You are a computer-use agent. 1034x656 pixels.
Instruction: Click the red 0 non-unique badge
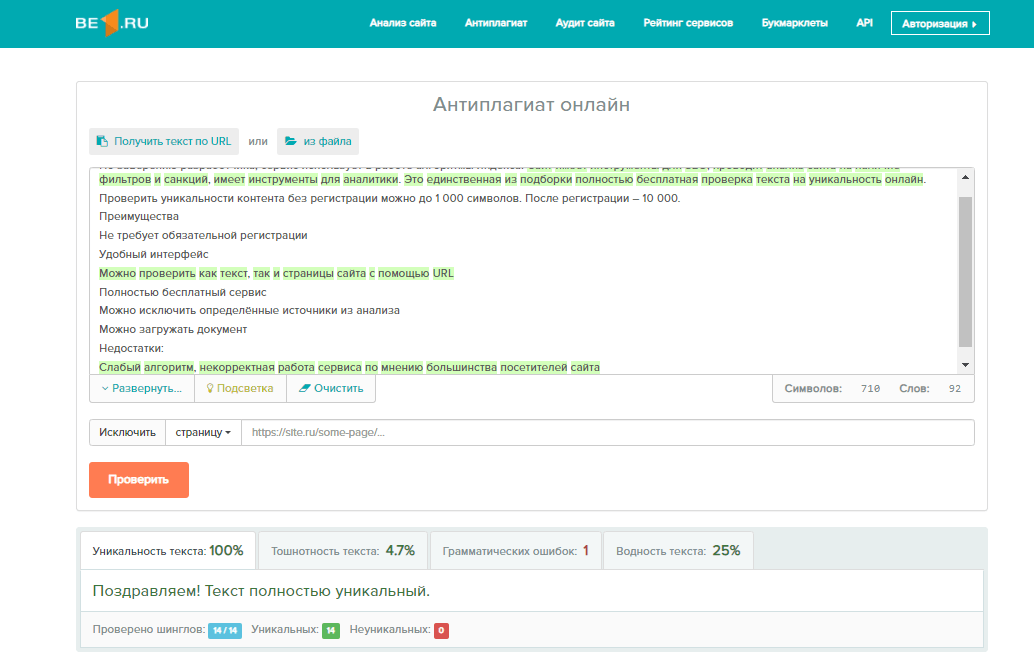point(441,630)
